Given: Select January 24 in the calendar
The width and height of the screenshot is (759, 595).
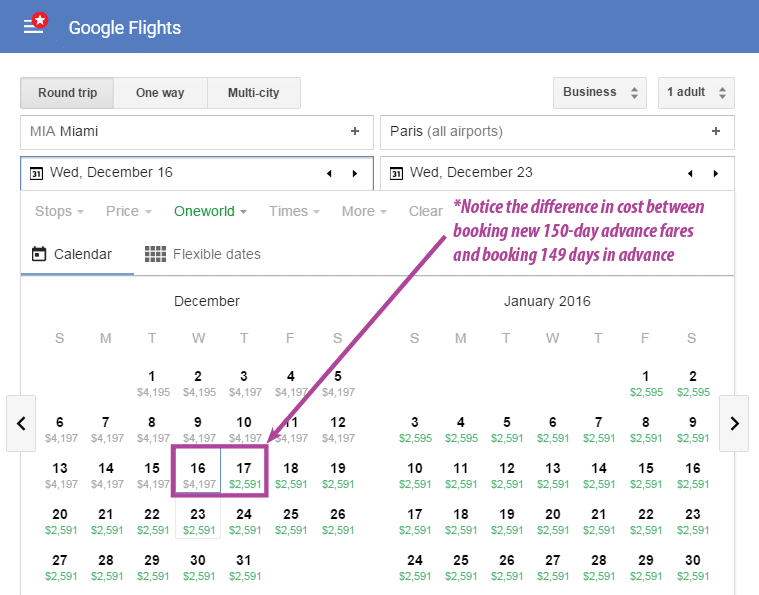Looking at the screenshot, I should 415,567.
